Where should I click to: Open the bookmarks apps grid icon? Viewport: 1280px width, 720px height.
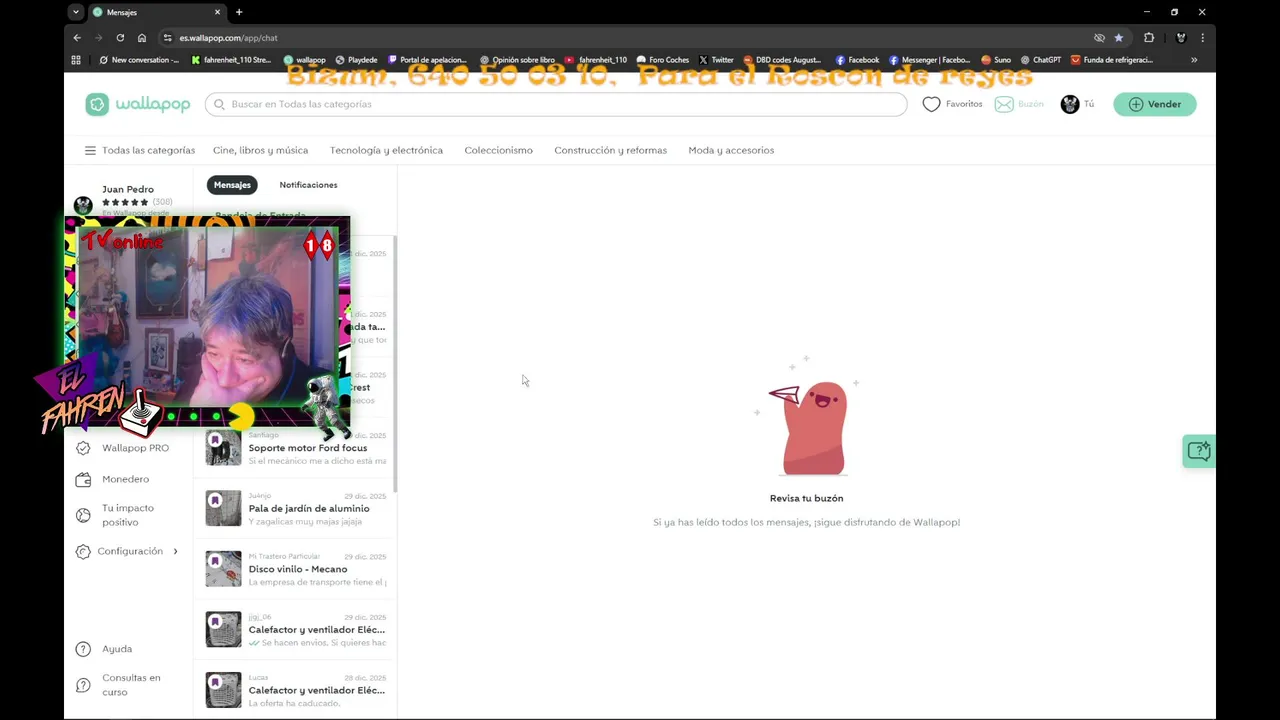[x=76, y=60]
